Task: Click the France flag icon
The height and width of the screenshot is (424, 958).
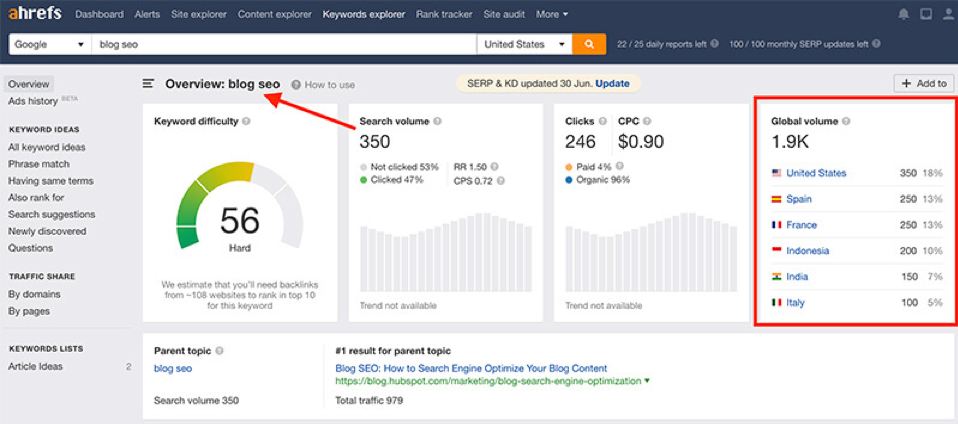Action: [x=777, y=225]
